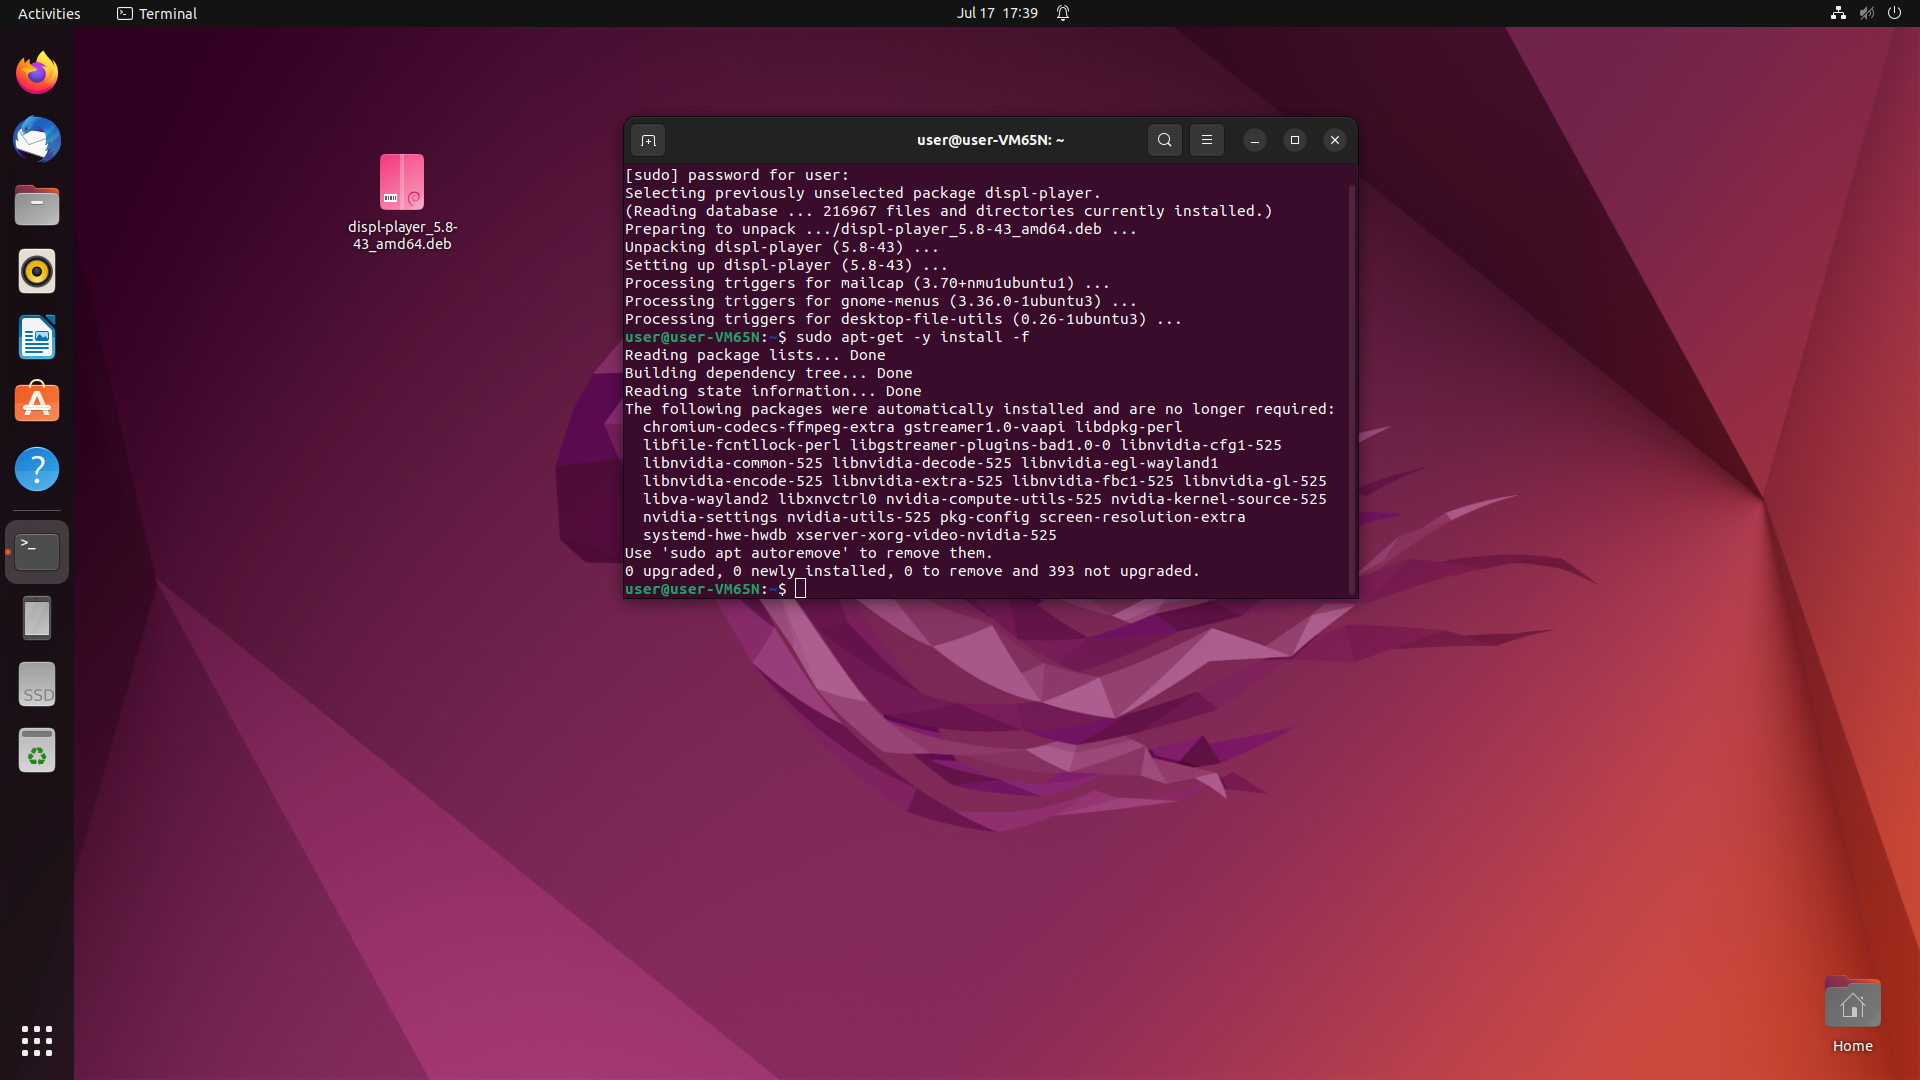
Task: Open the clock and calendar panel
Action: [996, 13]
